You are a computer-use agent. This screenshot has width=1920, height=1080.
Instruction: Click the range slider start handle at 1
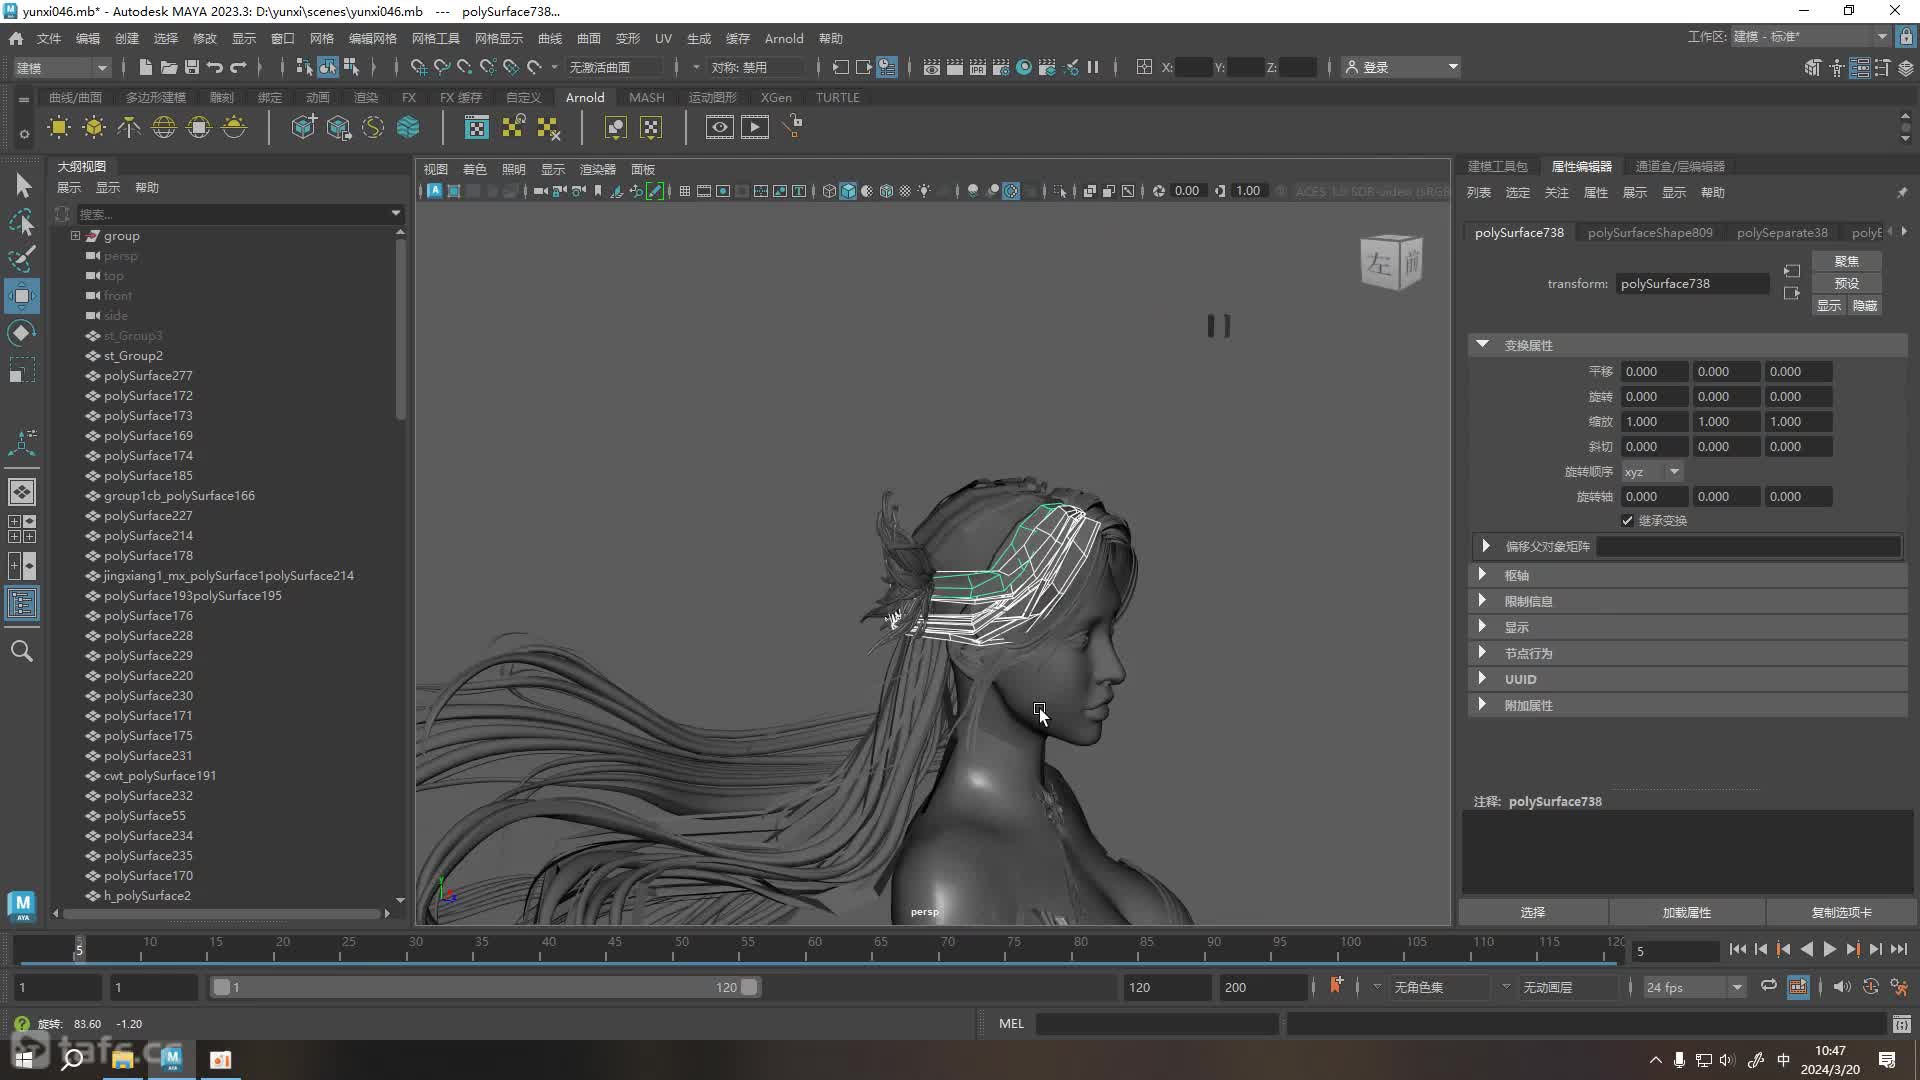(x=221, y=987)
